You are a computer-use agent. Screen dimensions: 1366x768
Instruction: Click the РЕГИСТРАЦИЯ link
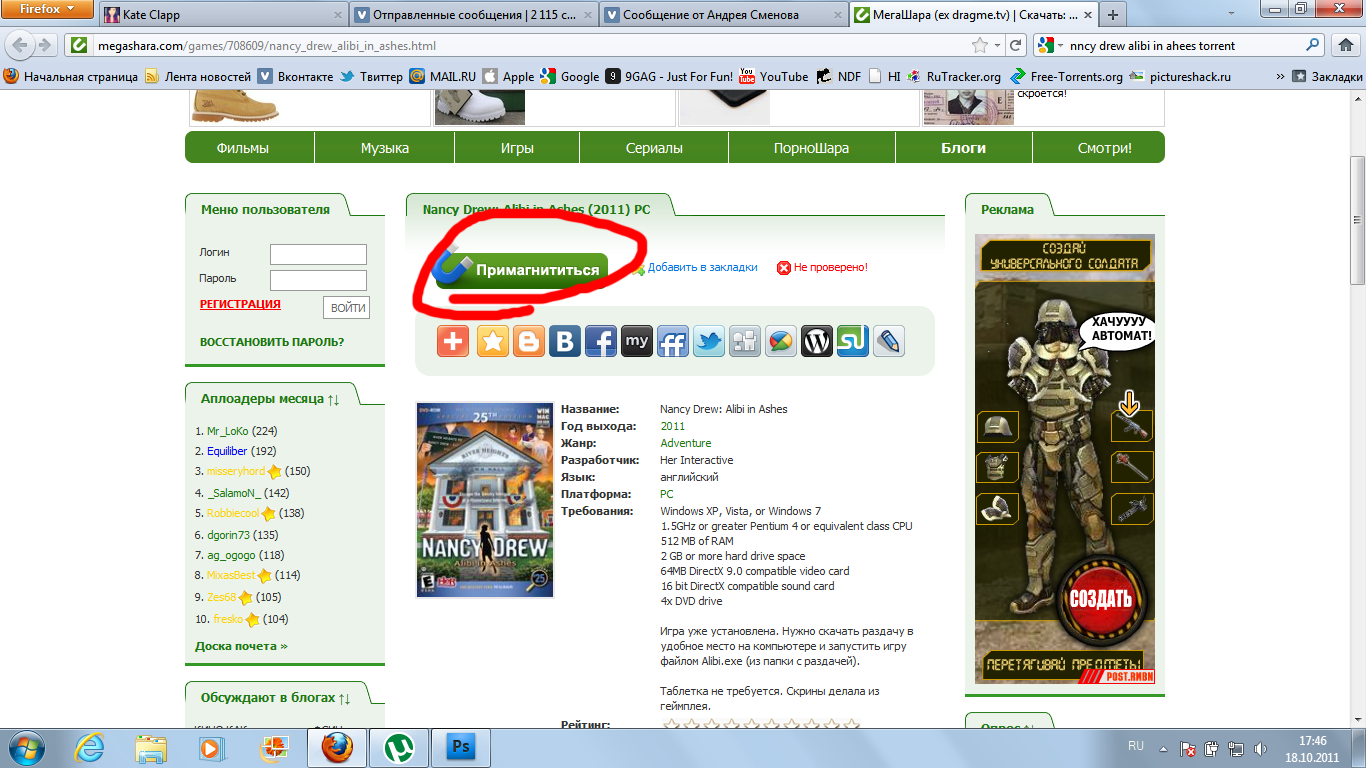240,304
